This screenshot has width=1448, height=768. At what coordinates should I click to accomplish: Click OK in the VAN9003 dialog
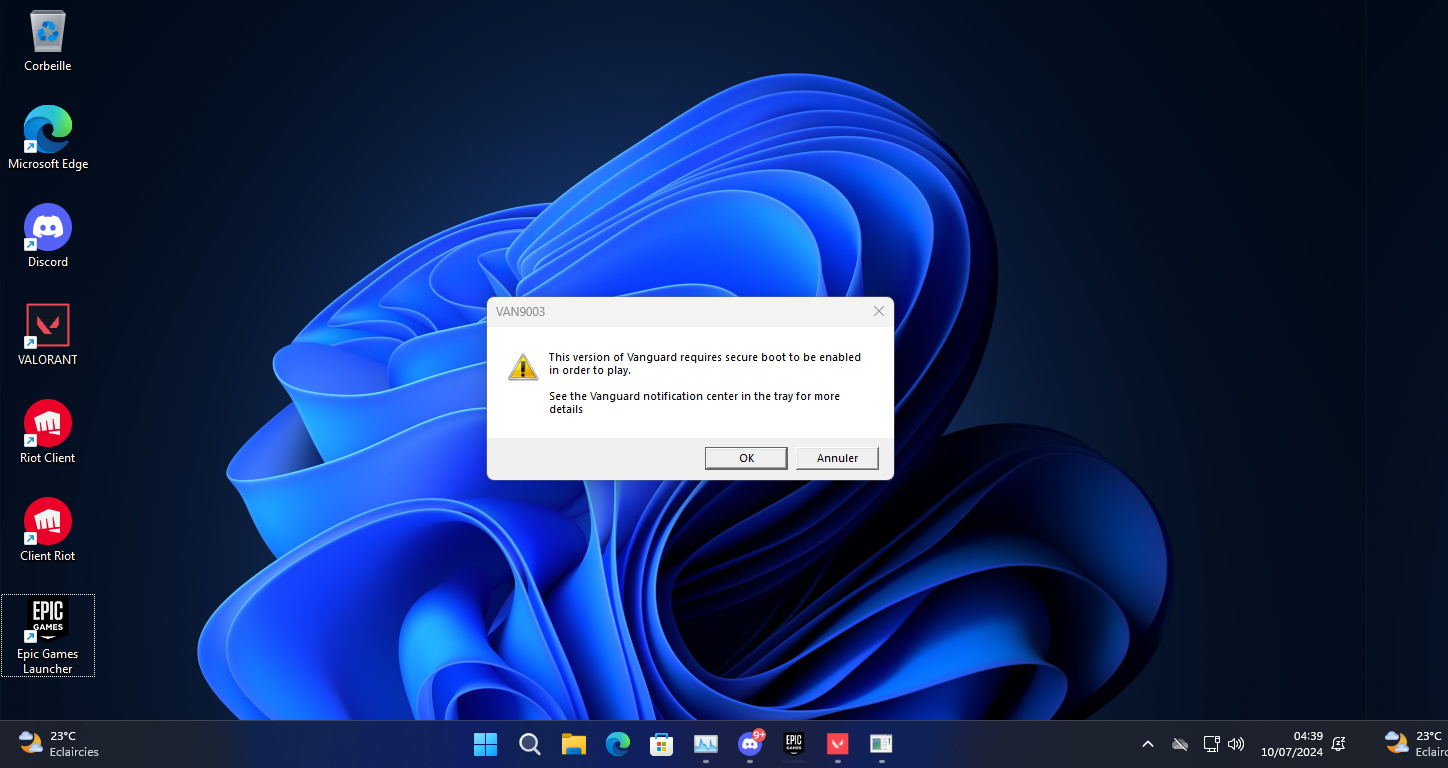click(745, 458)
